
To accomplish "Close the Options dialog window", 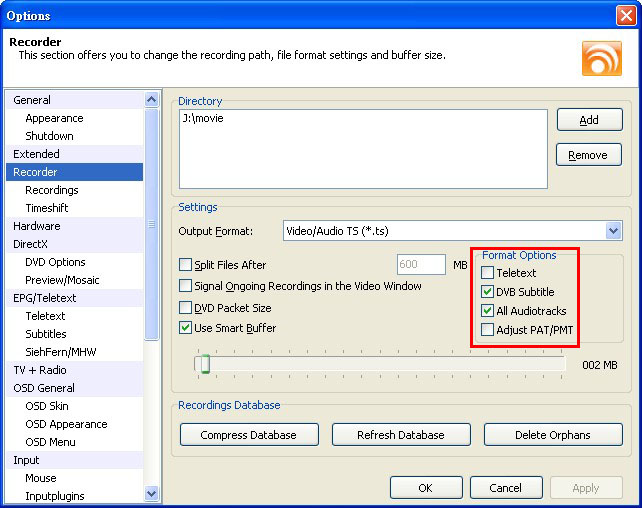I will click(x=624, y=15).
